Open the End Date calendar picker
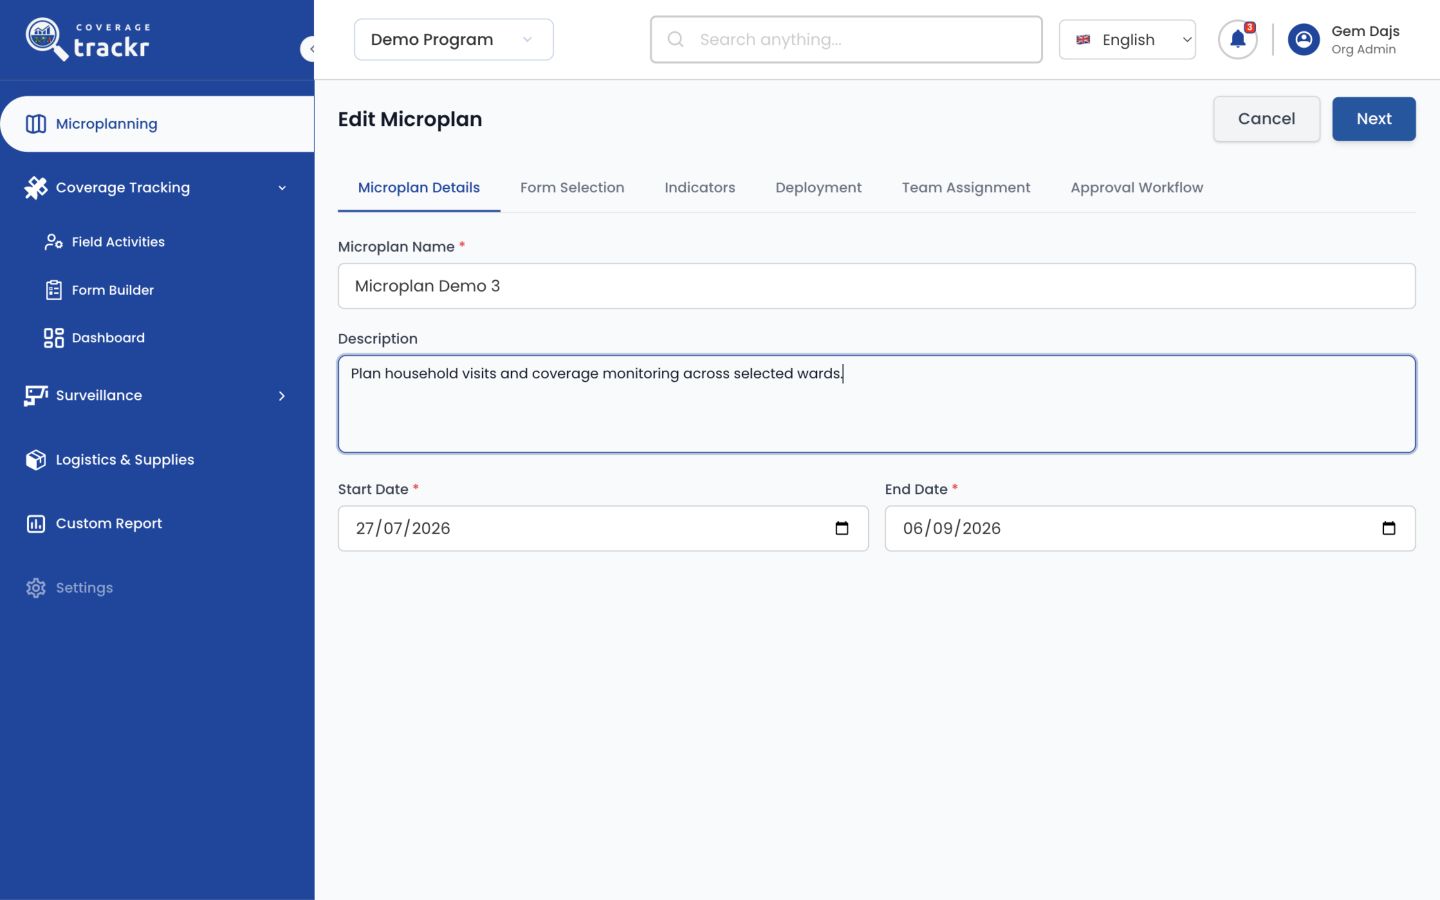 [x=1389, y=528]
